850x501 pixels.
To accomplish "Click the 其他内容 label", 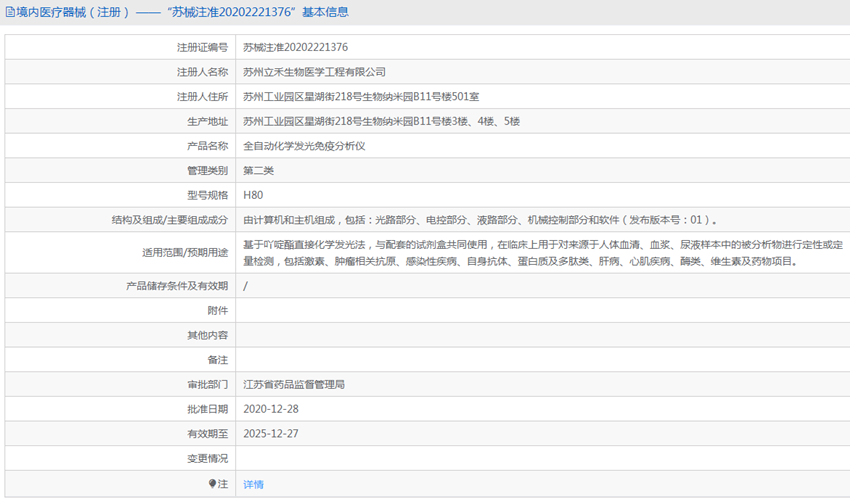I will click(208, 335).
